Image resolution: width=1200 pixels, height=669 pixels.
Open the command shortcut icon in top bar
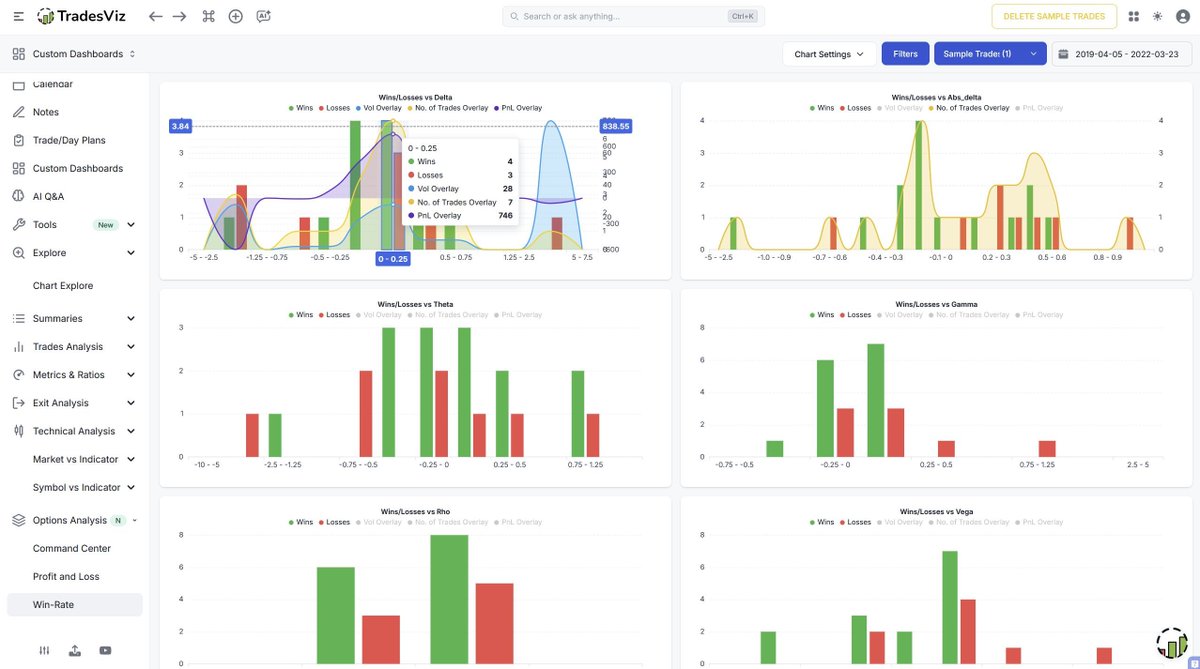pos(208,16)
